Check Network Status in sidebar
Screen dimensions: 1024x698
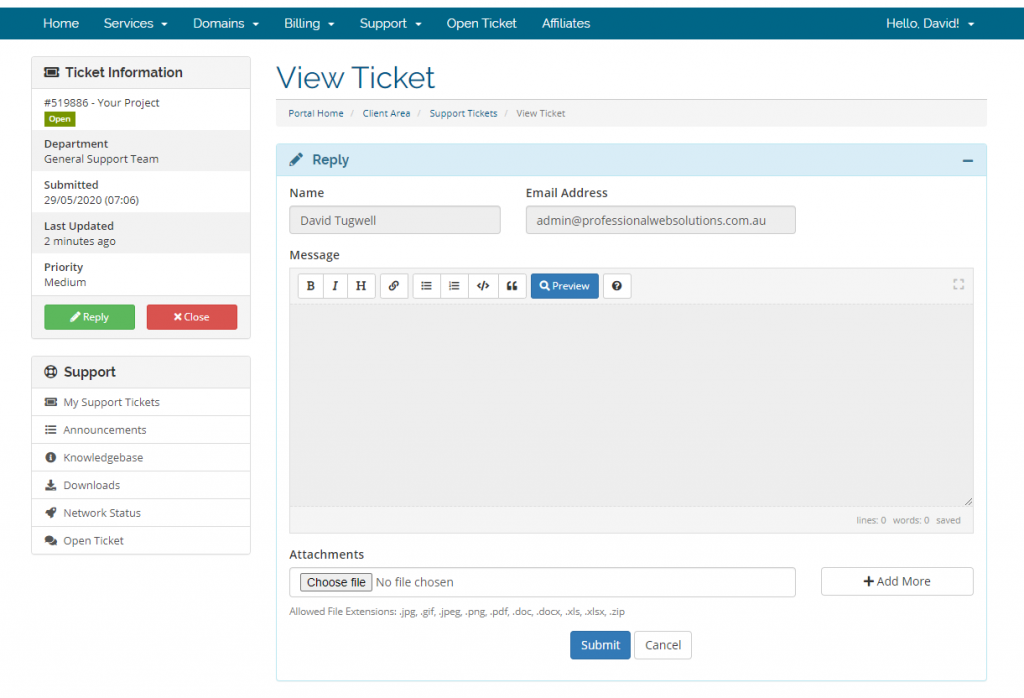pyautogui.click(x=141, y=513)
